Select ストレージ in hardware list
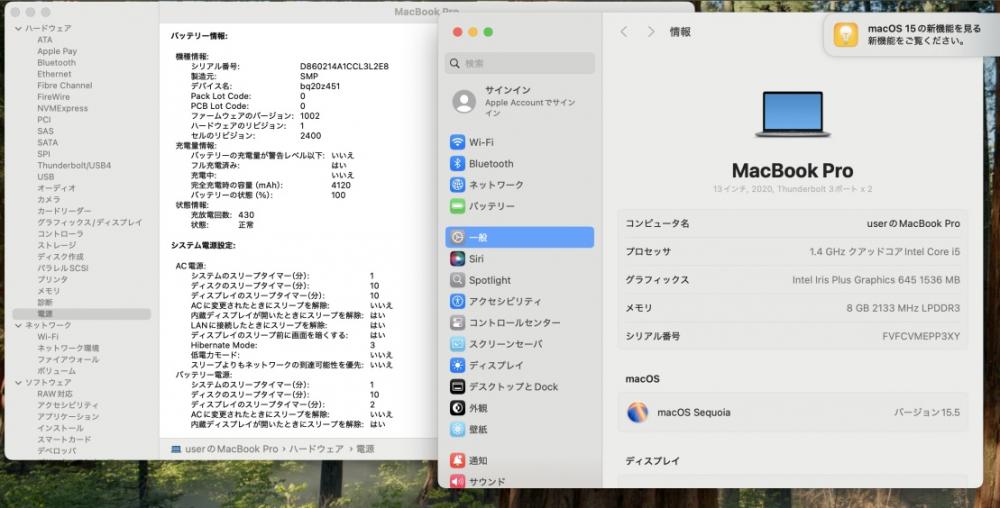This screenshot has width=1000, height=508. 56,245
